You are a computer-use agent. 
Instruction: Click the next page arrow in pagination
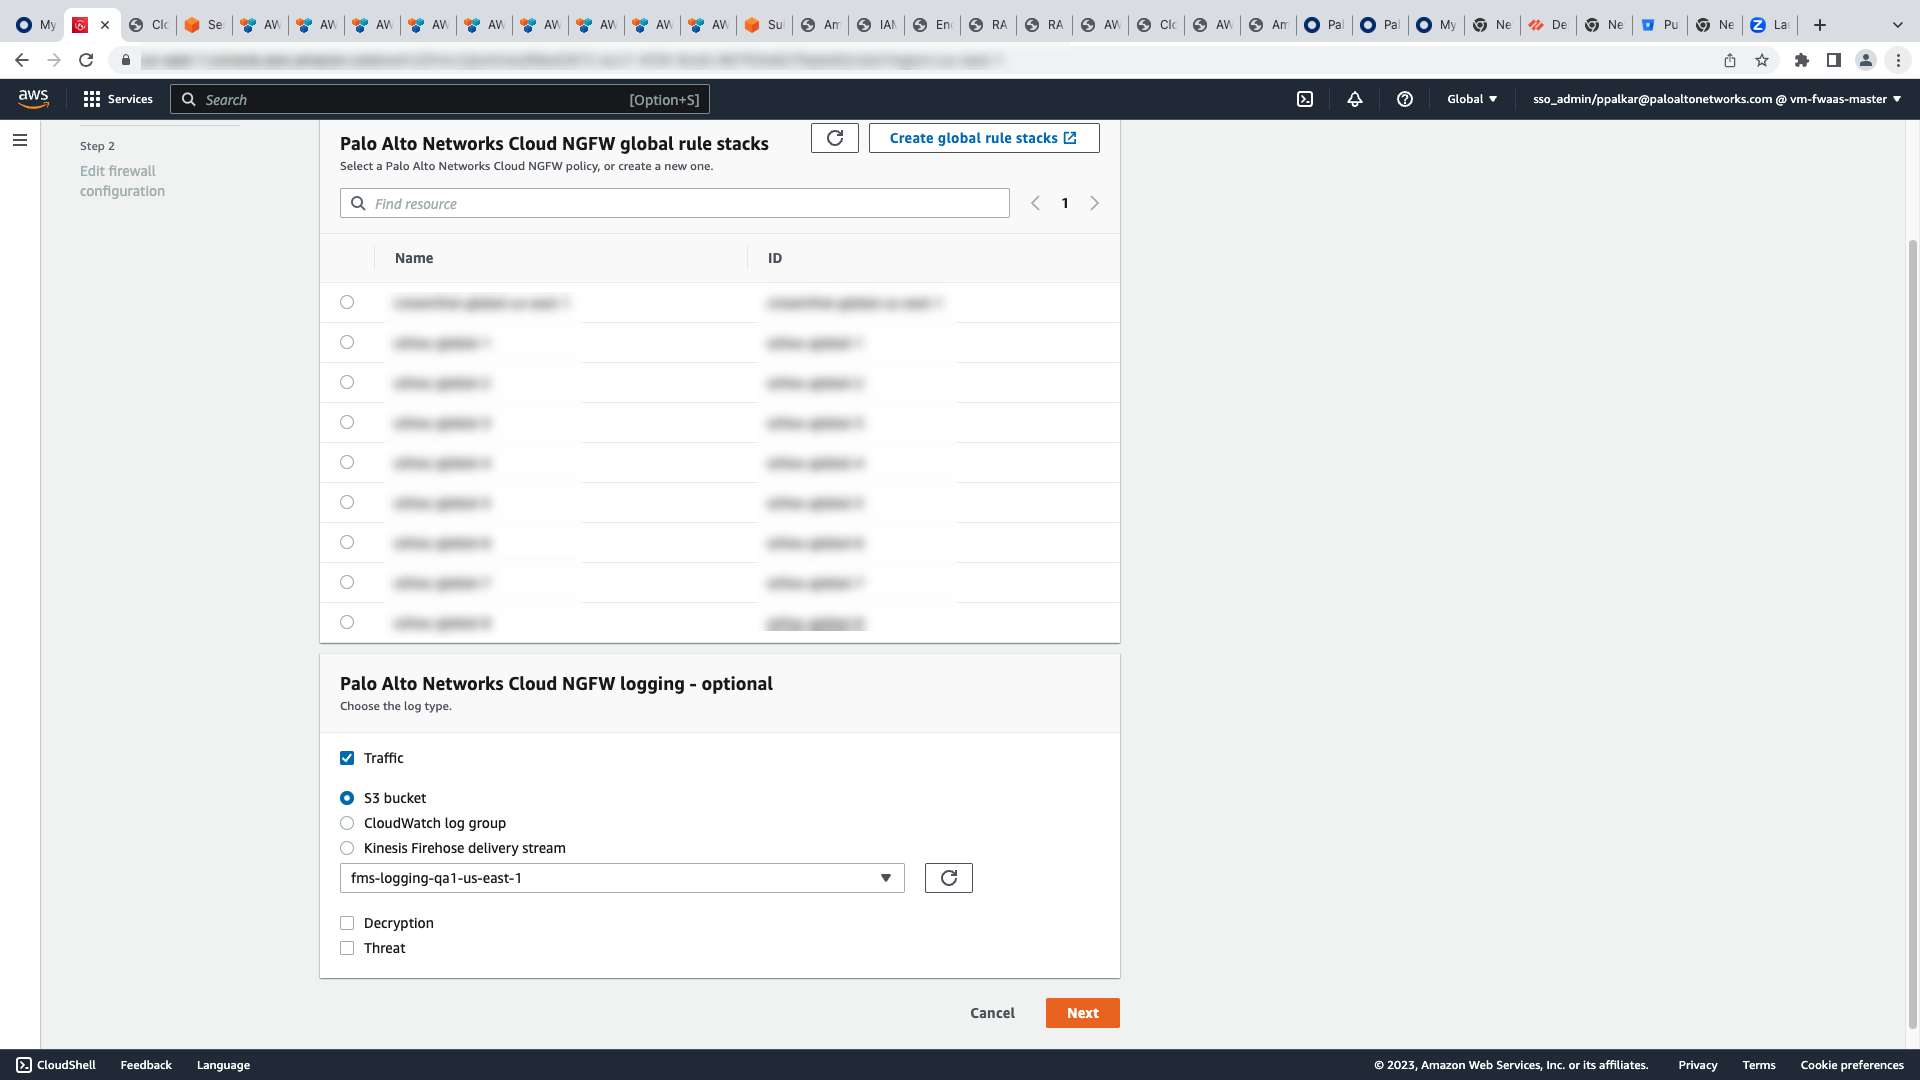(1094, 203)
